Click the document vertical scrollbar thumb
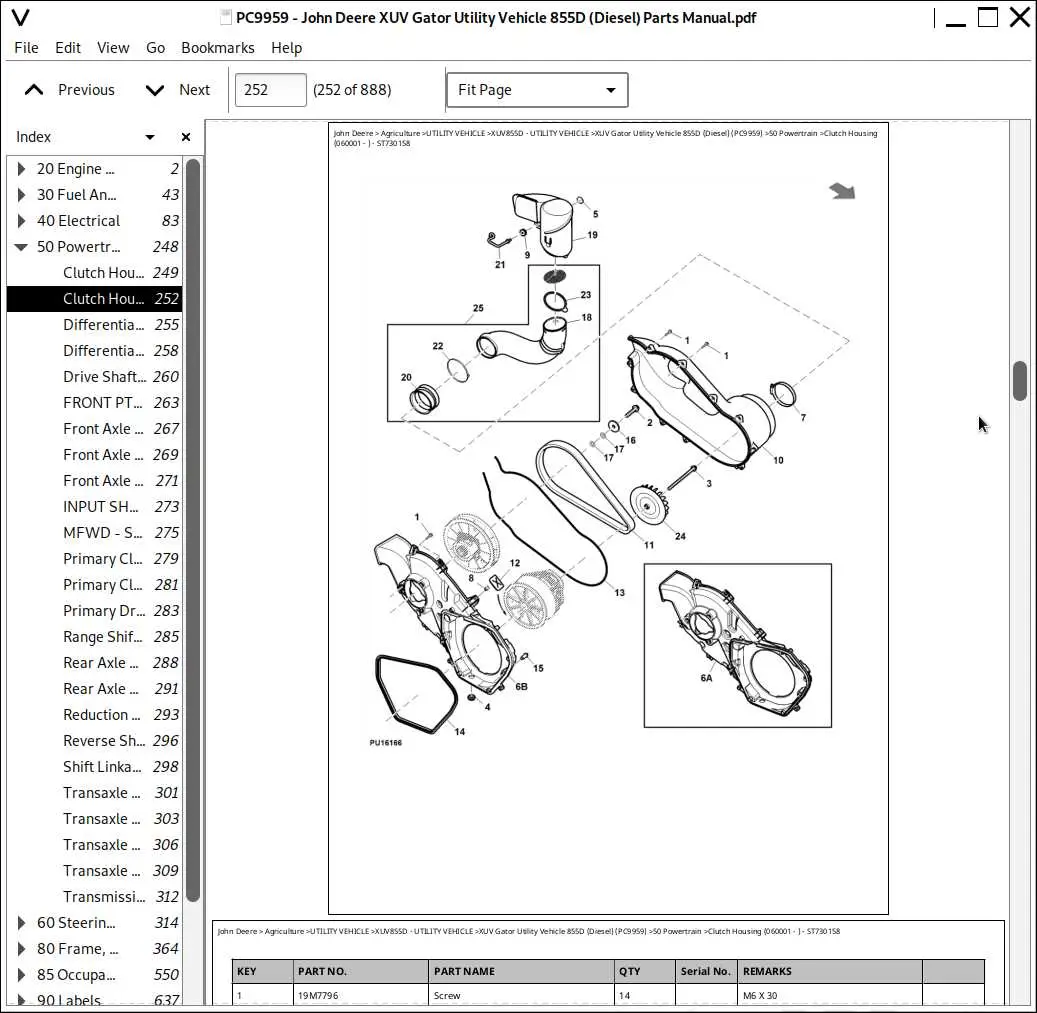Screen dimensions: 1037x1013 coord(1020,381)
